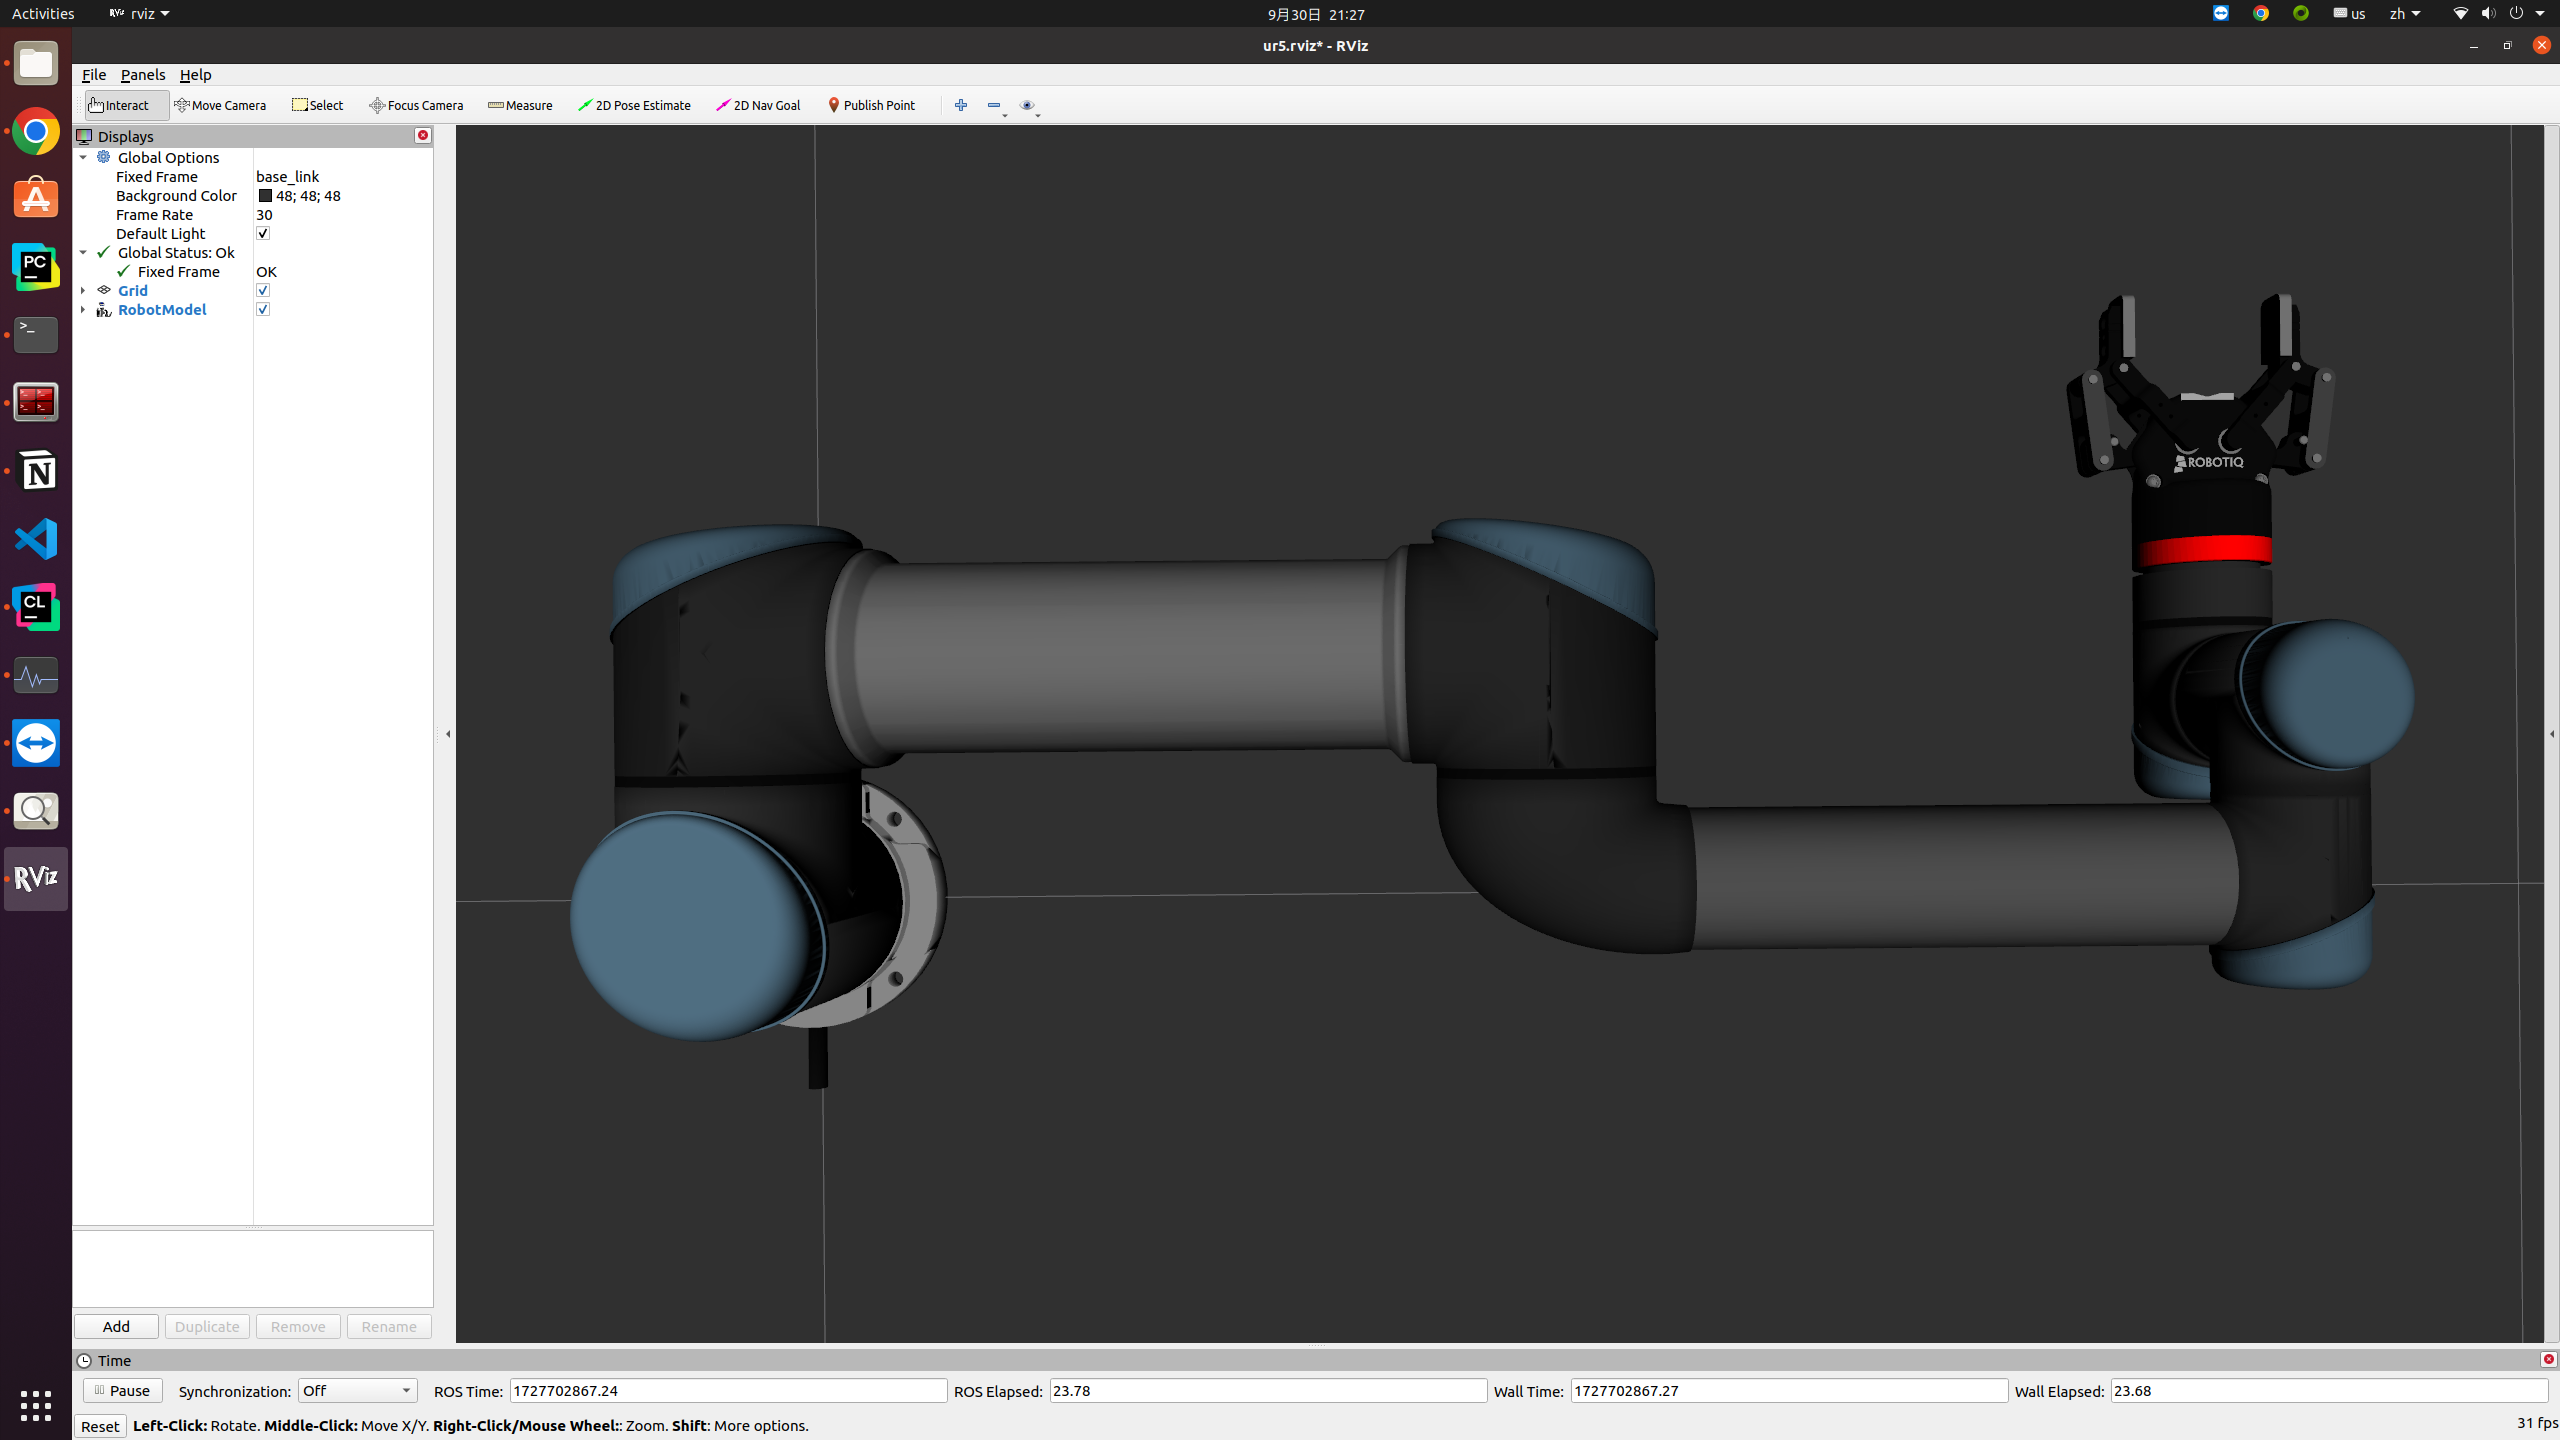Click the Background Color swatch
Screen dimensions: 2560x1440
click(265, 195)
